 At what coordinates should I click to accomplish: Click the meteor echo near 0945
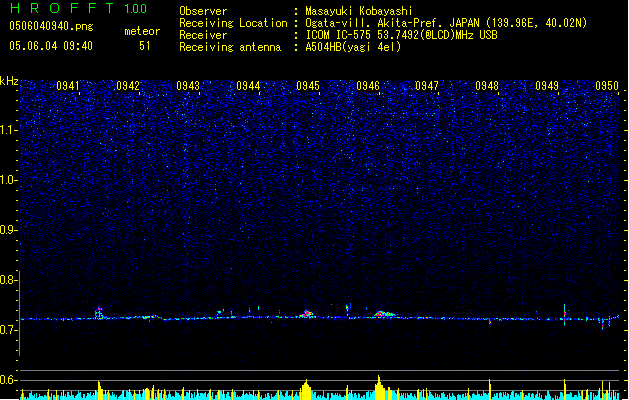(x=306, y=314)
